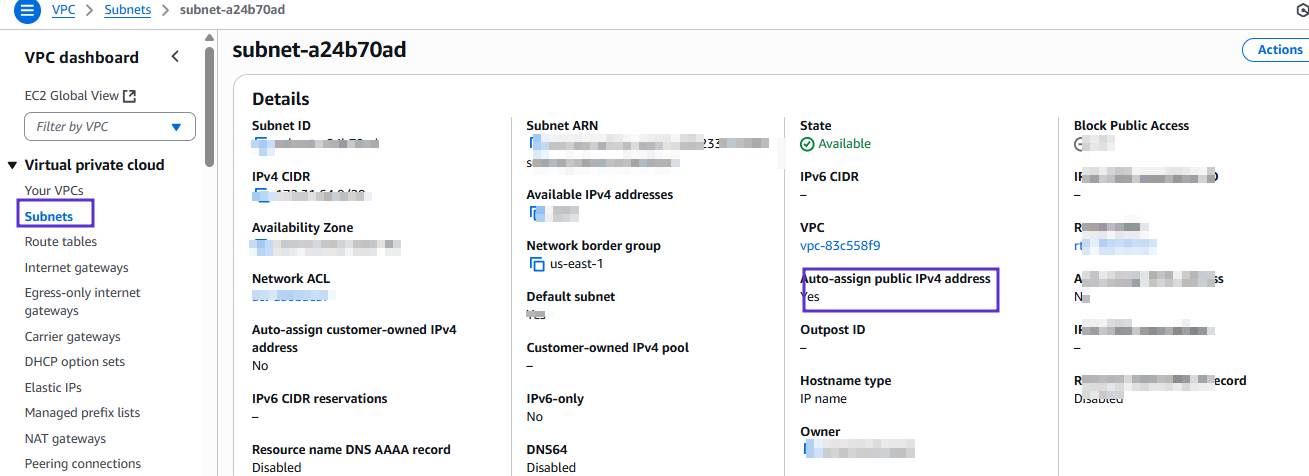Open the vpc-83c558f9 VPC link

click(840, 245)
